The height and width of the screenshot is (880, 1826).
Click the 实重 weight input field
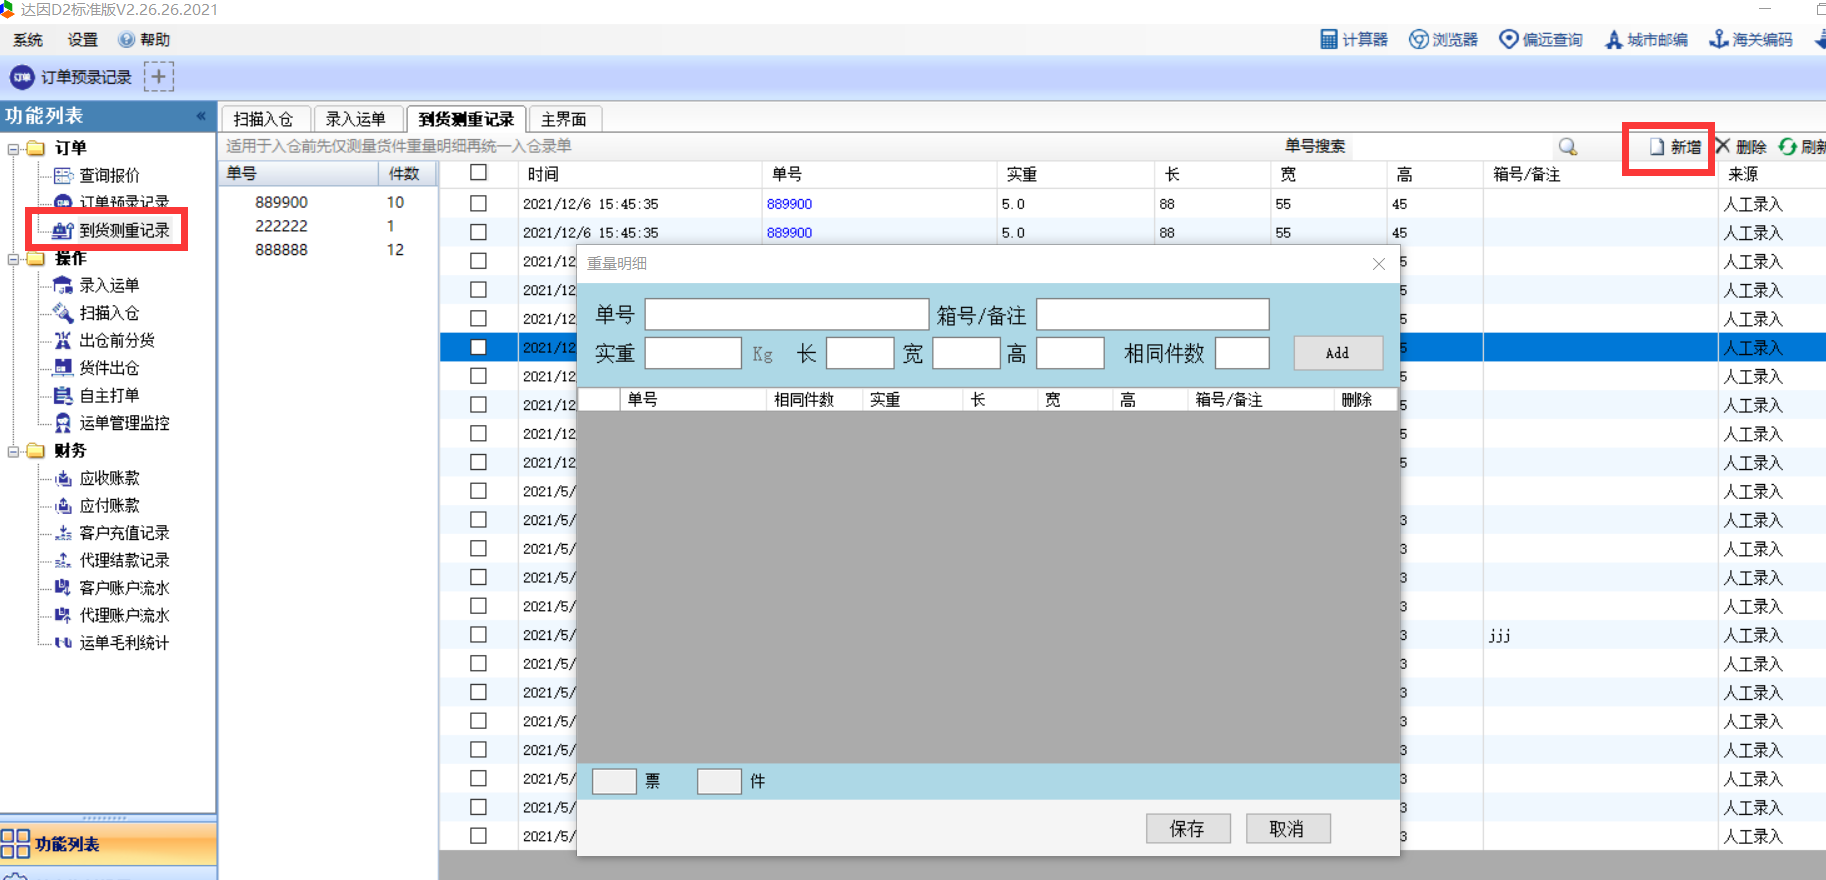tap(692, 354)
